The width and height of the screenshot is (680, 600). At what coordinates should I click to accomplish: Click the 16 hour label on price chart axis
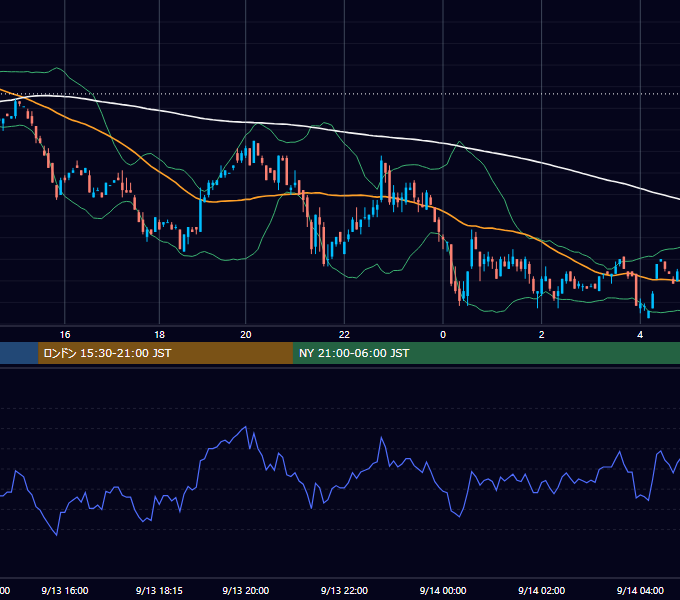[x=65, y=335]
